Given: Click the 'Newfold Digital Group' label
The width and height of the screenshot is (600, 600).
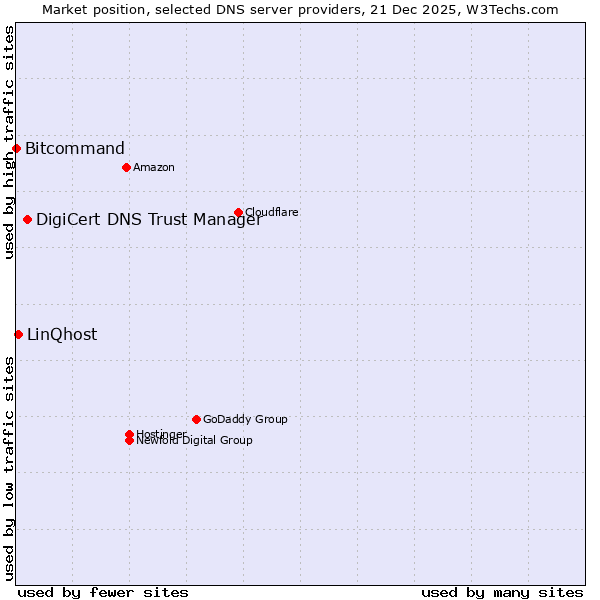Looking at the screenshot, I should [194, 440].
